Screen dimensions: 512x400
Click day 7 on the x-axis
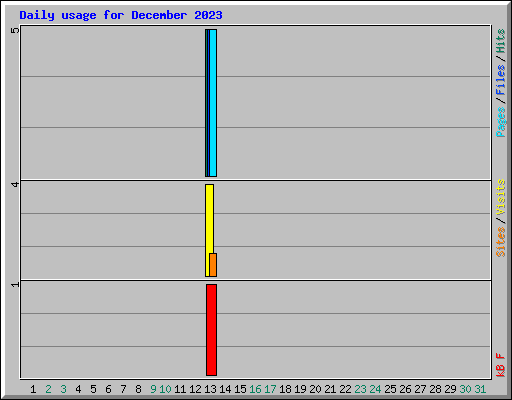click(123, 389)
